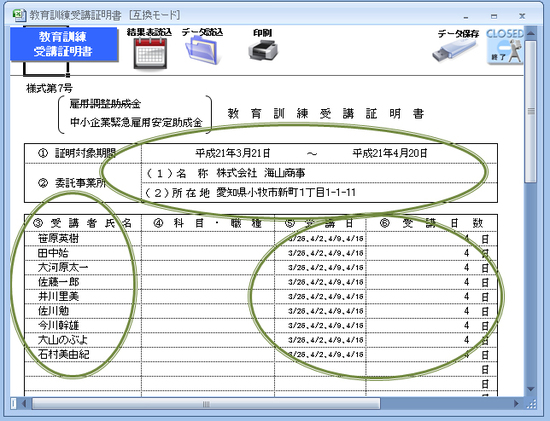Click the vertical scrollbar thumb

(x=530, y=111)
